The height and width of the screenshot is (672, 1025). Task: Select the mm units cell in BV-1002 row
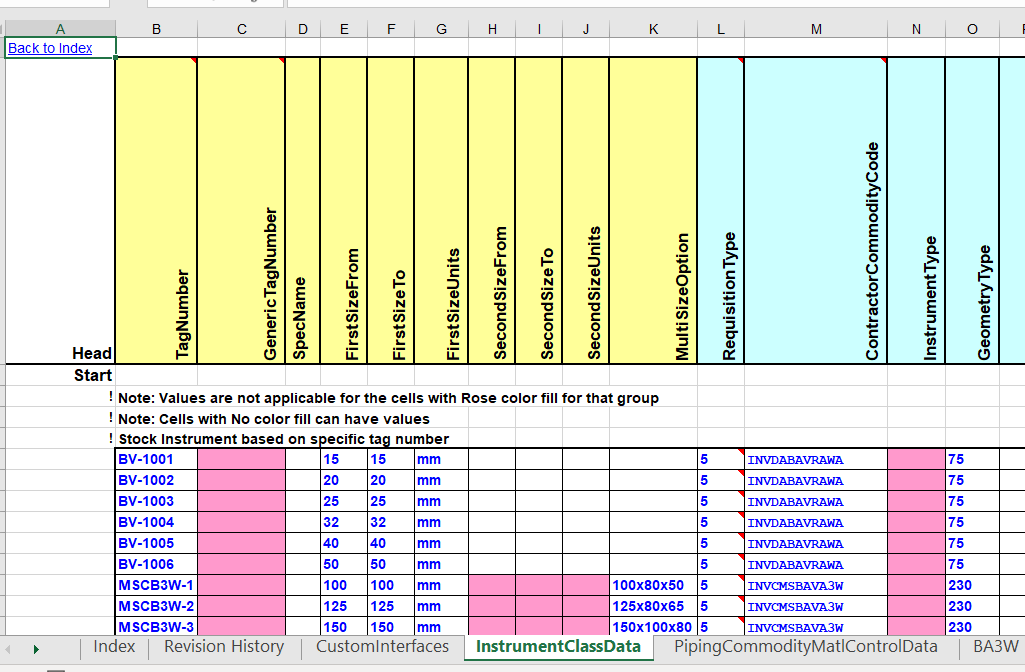(x=441, y=480)
